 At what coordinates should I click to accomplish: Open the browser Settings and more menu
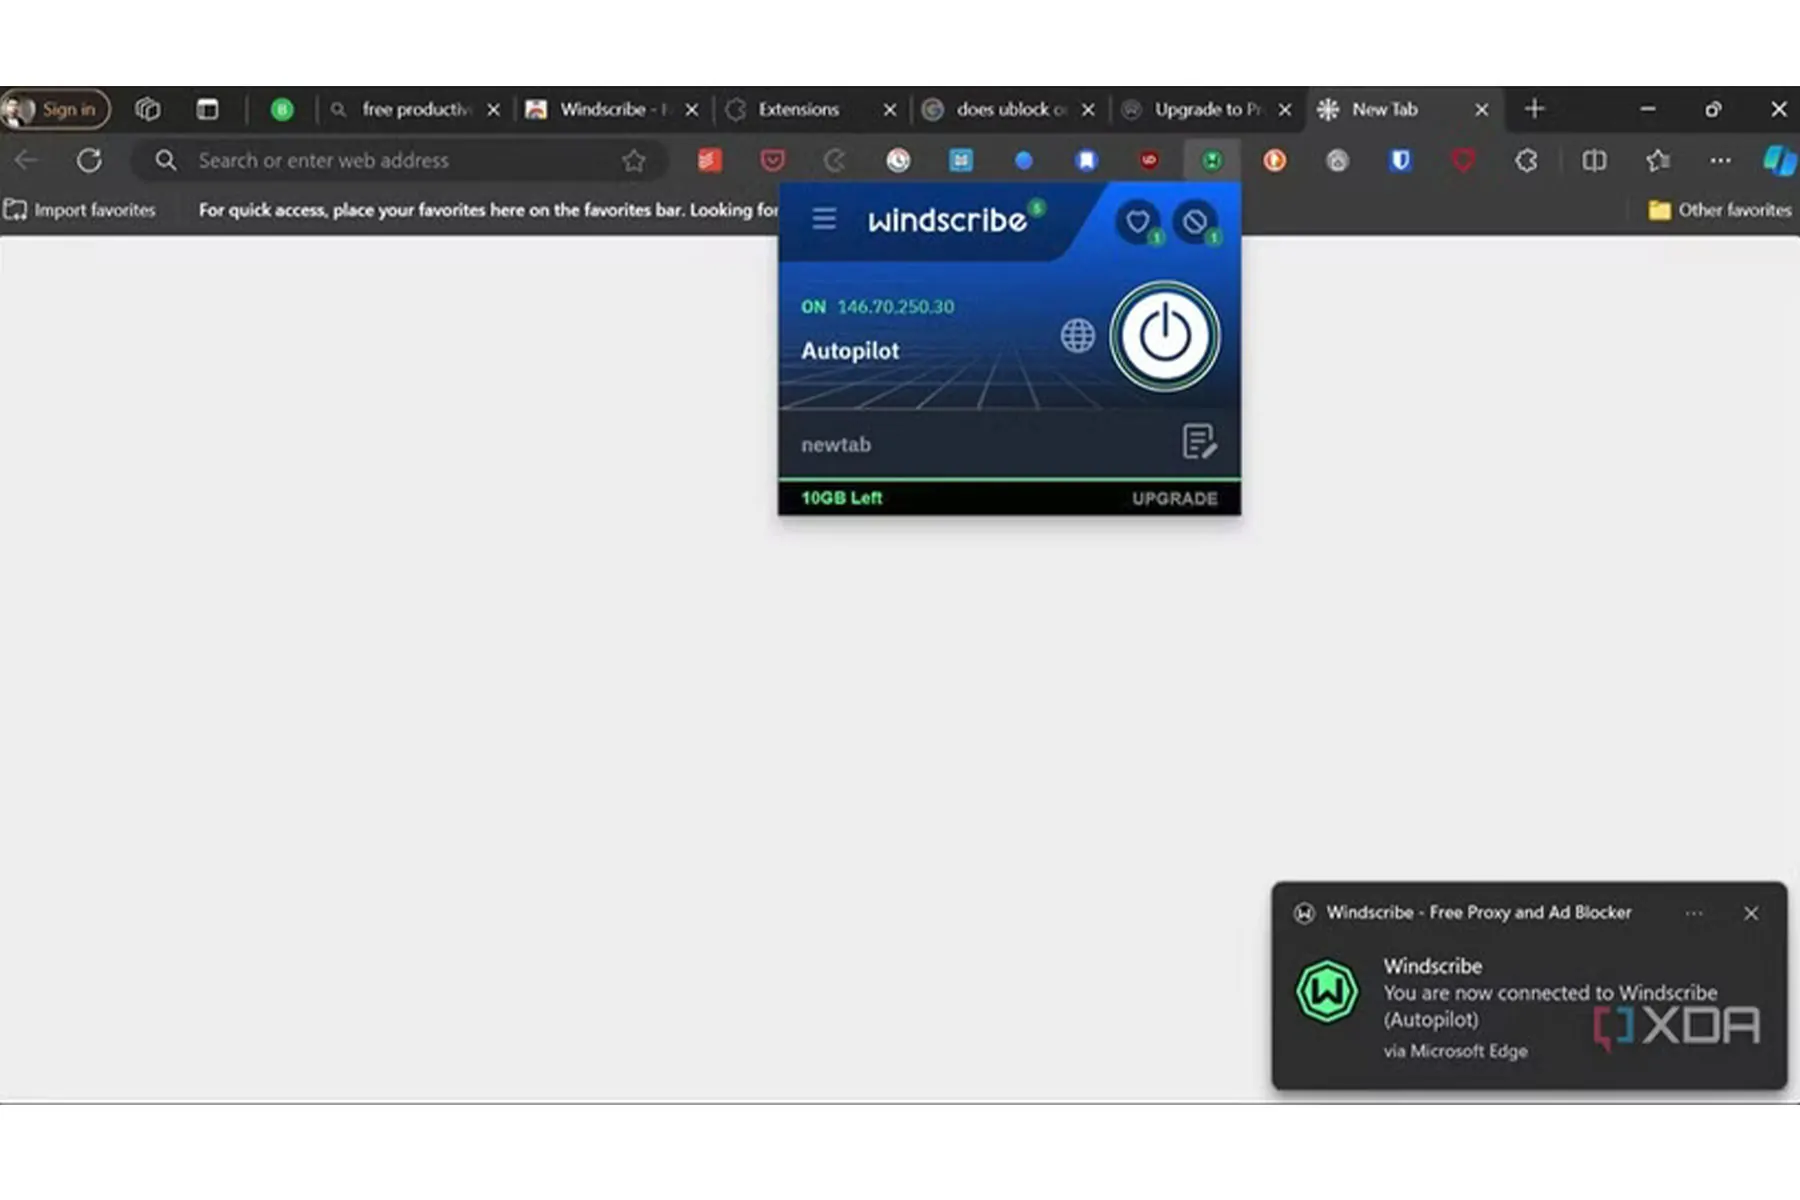(x=1720, y=161)
